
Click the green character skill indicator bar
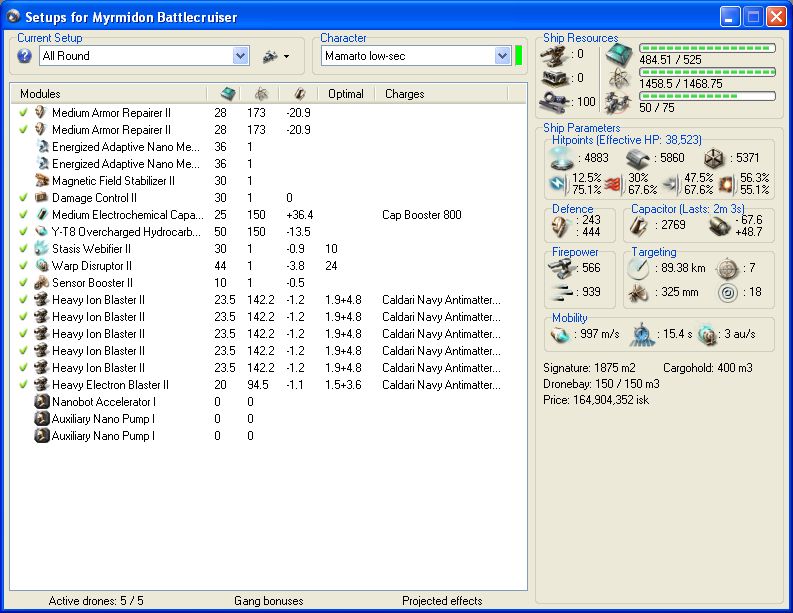[519, 56]
